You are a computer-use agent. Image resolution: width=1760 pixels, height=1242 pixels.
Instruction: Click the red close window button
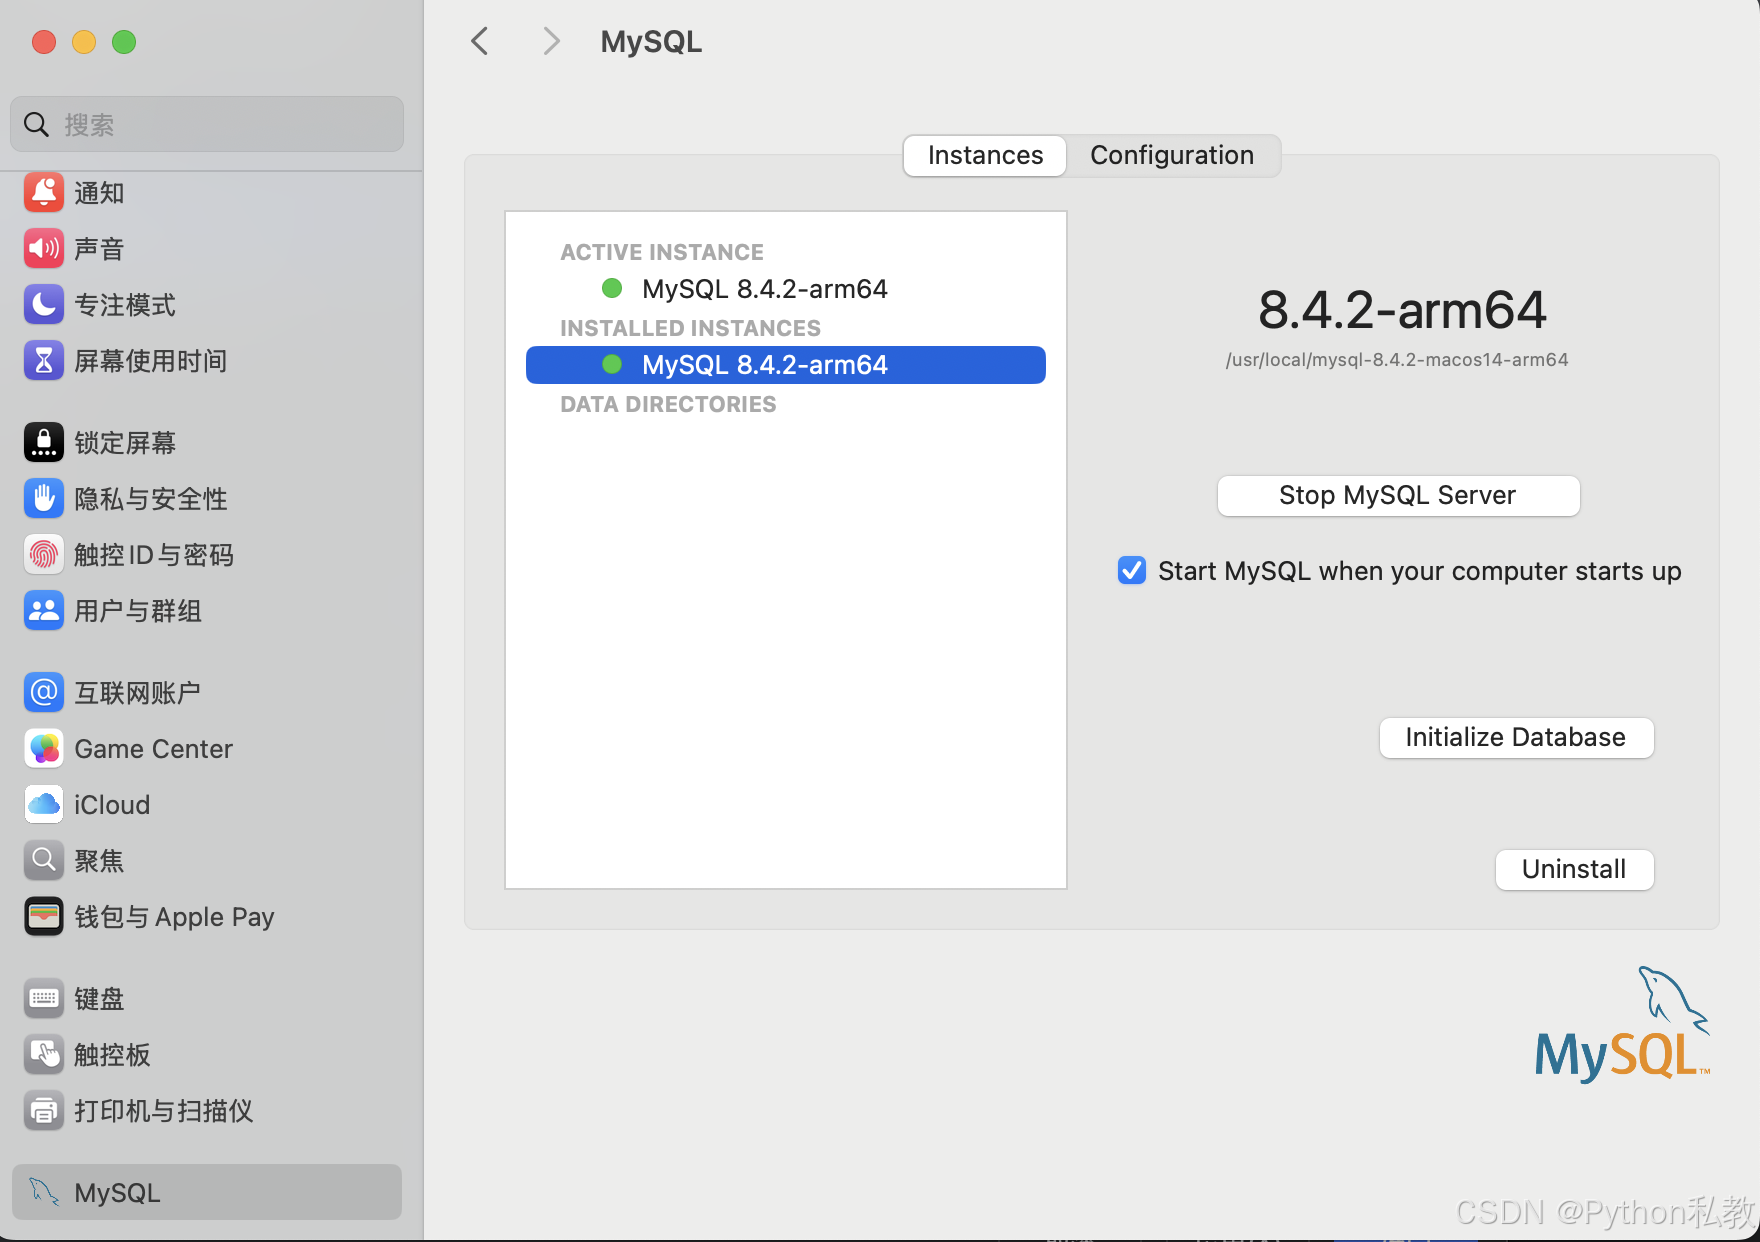44,42
